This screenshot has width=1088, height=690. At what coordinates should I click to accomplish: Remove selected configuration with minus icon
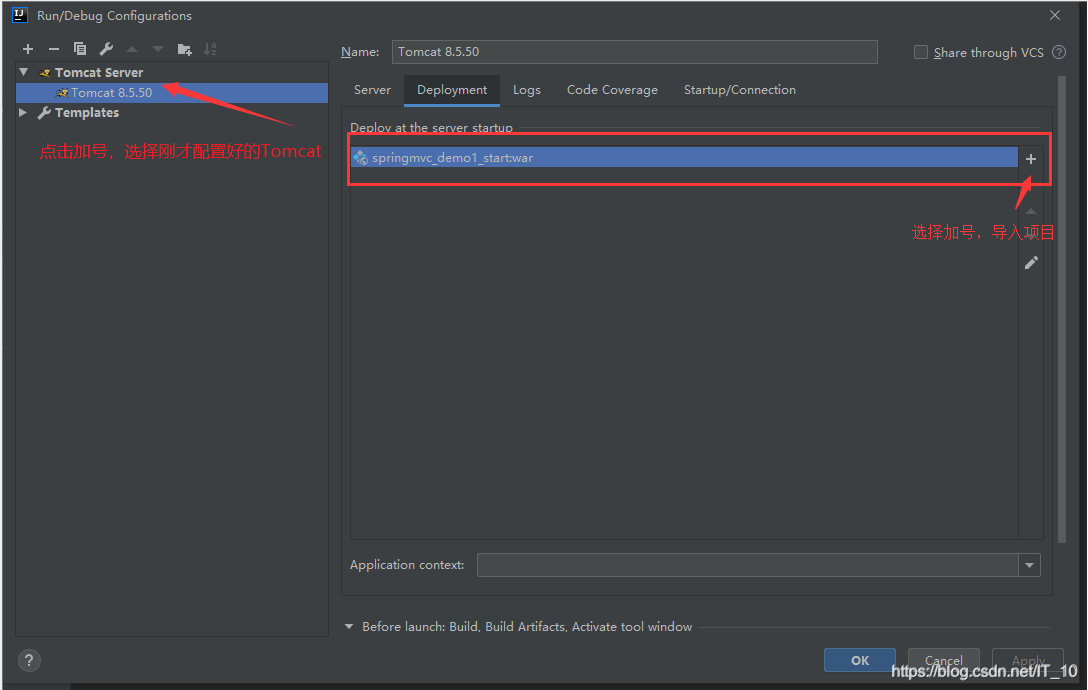(x=53, y=49)
